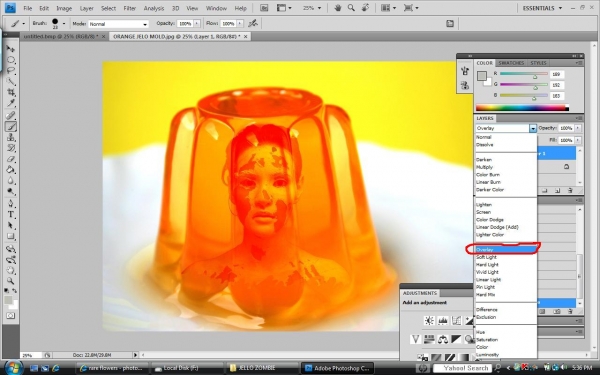Toggle Quick Mask mode
The image size is (600, 375).
(x=11, y=316)
